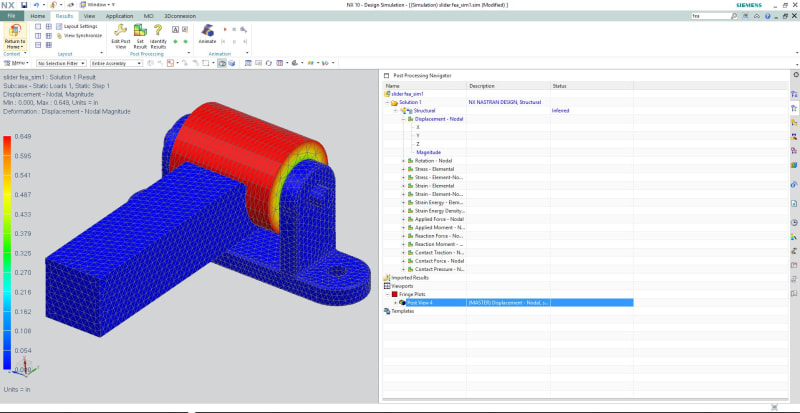Expand the Strain - Elemental node

(403, 186)
